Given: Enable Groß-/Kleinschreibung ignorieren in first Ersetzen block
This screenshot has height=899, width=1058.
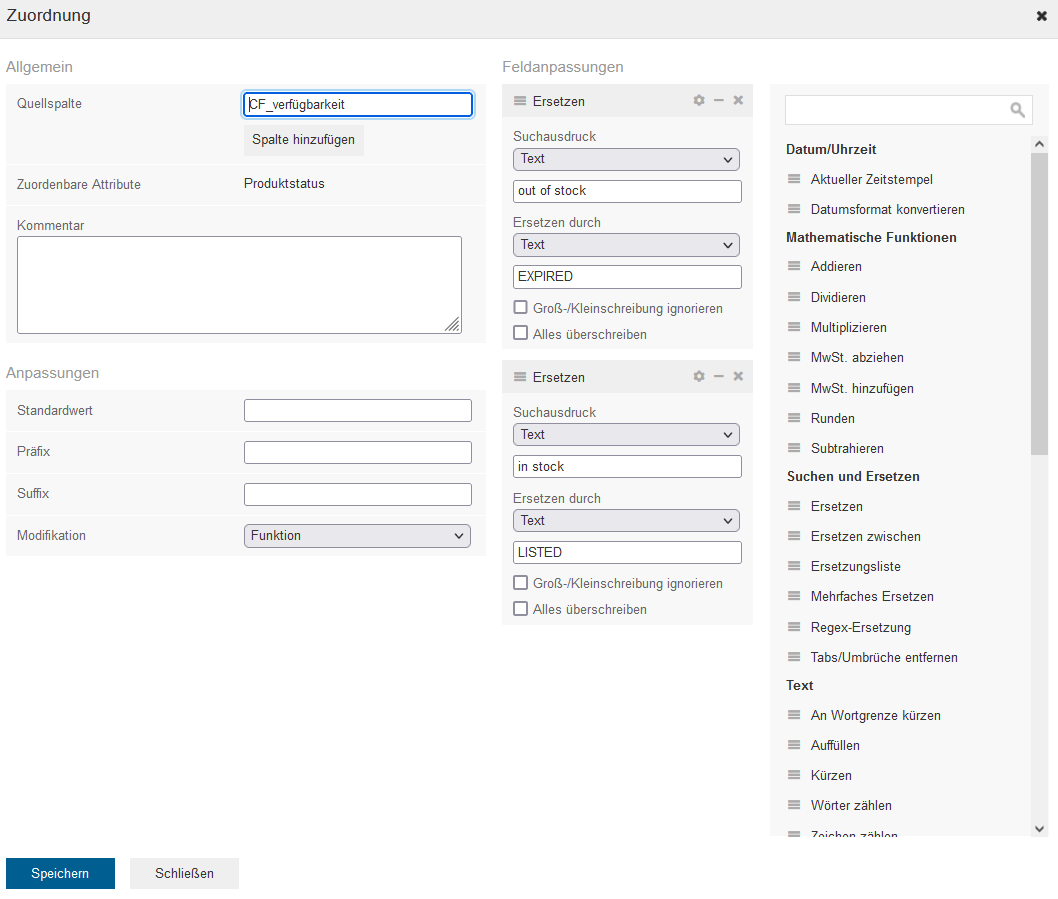Looking at the screenshot, I should coord(520,308).
